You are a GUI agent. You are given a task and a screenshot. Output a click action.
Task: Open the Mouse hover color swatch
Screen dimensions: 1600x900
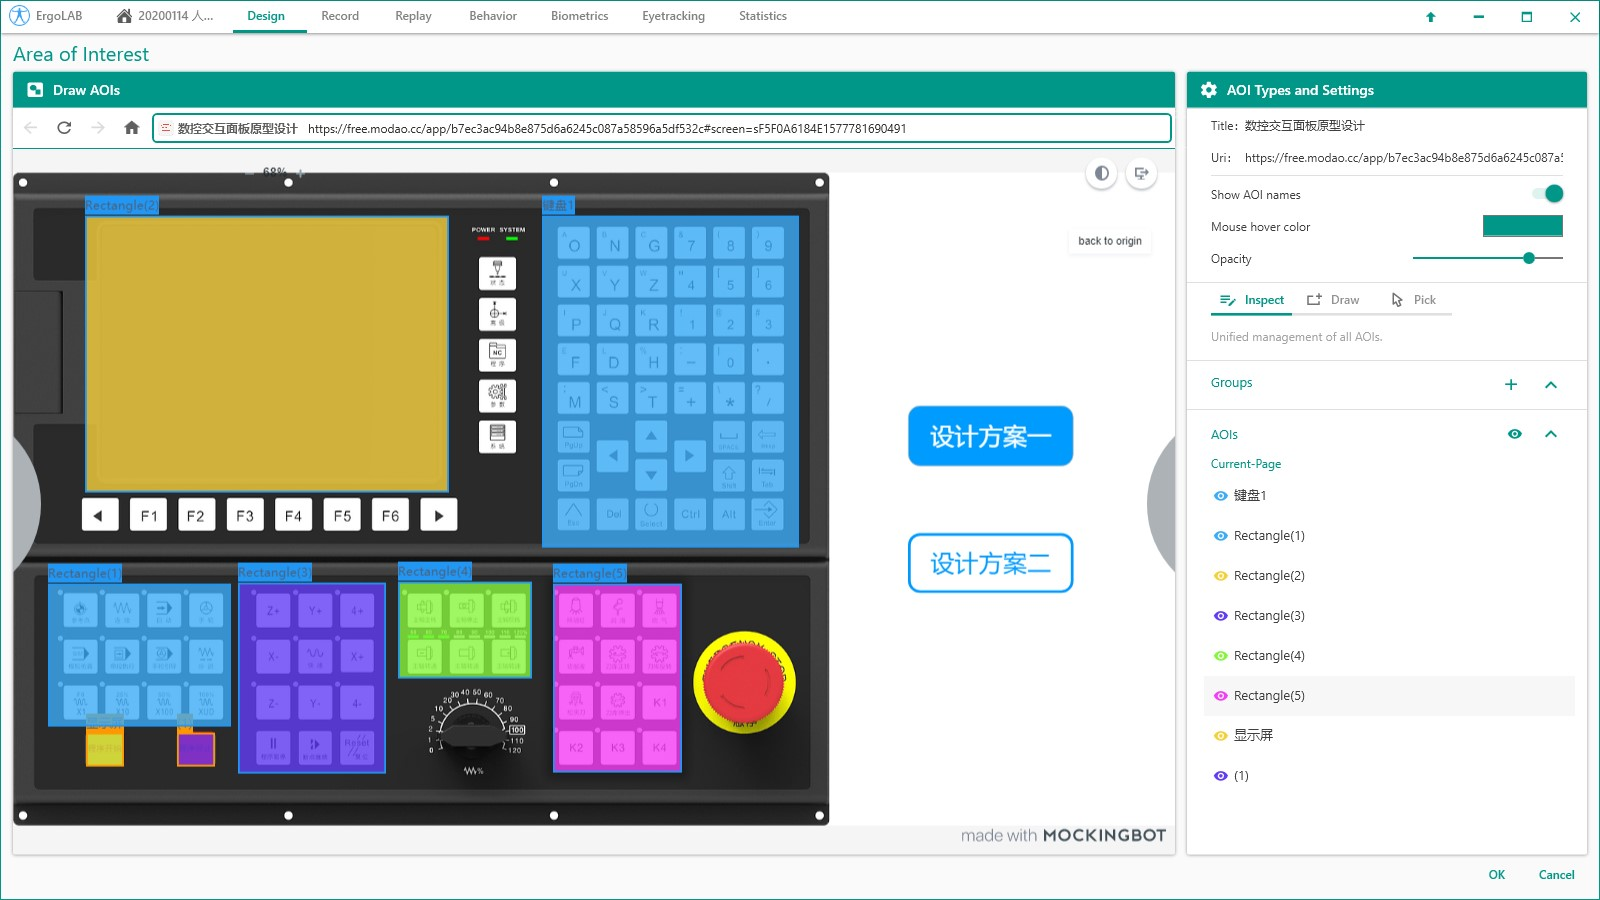tap(1522, 227)
